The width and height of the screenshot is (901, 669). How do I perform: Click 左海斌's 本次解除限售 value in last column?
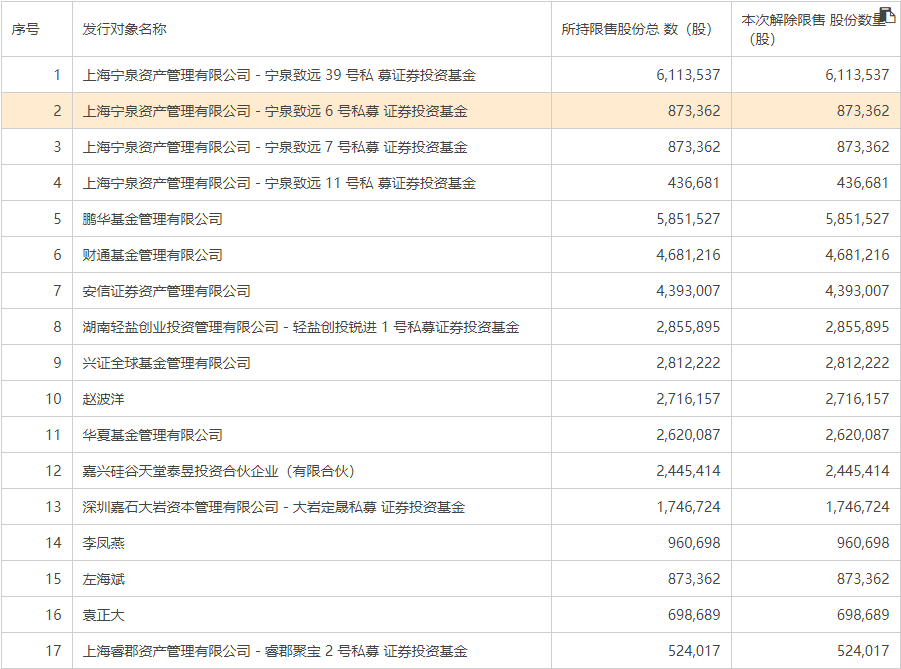click(x=857, y=579)
